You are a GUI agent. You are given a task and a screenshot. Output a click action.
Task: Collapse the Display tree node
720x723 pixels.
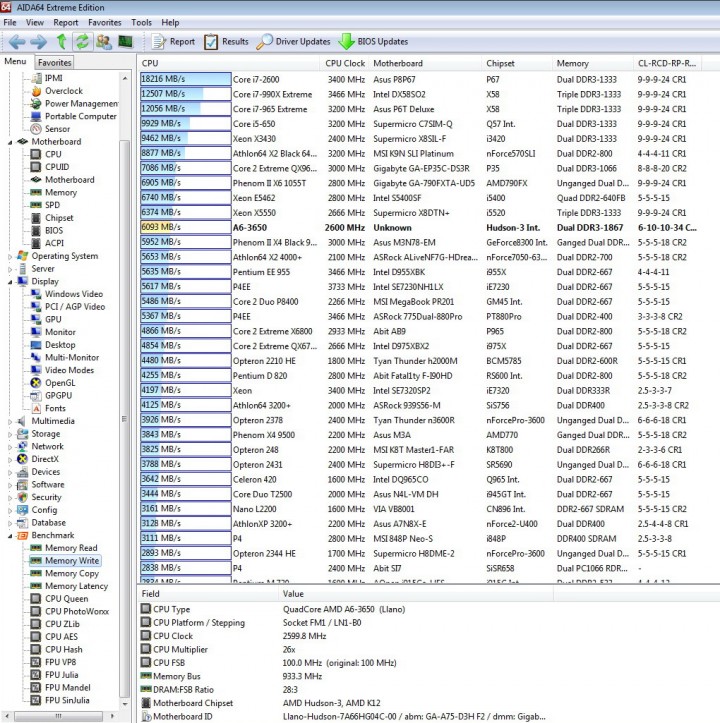[x=10, y=282]
